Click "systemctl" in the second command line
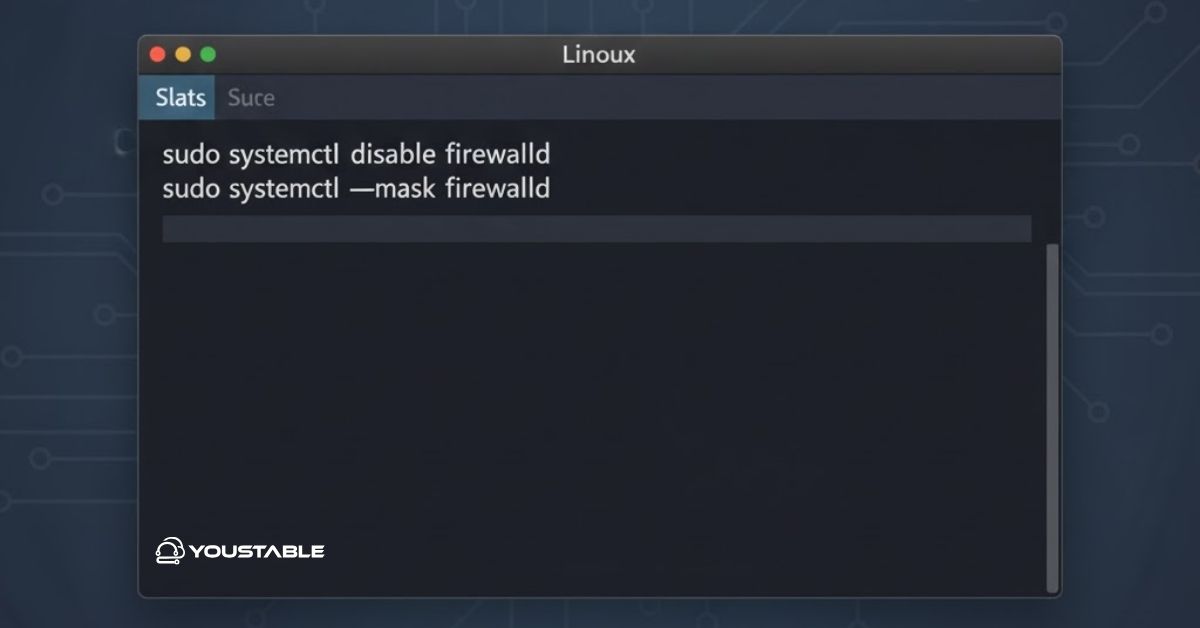This screenshot has width=1200, height=628. [284, 188]
